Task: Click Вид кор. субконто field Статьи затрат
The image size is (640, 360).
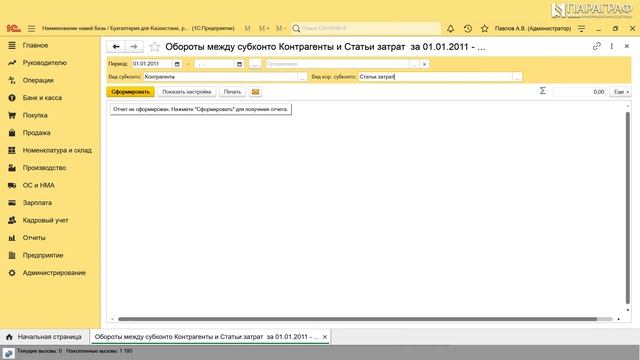Action: [x=435, y=77]
